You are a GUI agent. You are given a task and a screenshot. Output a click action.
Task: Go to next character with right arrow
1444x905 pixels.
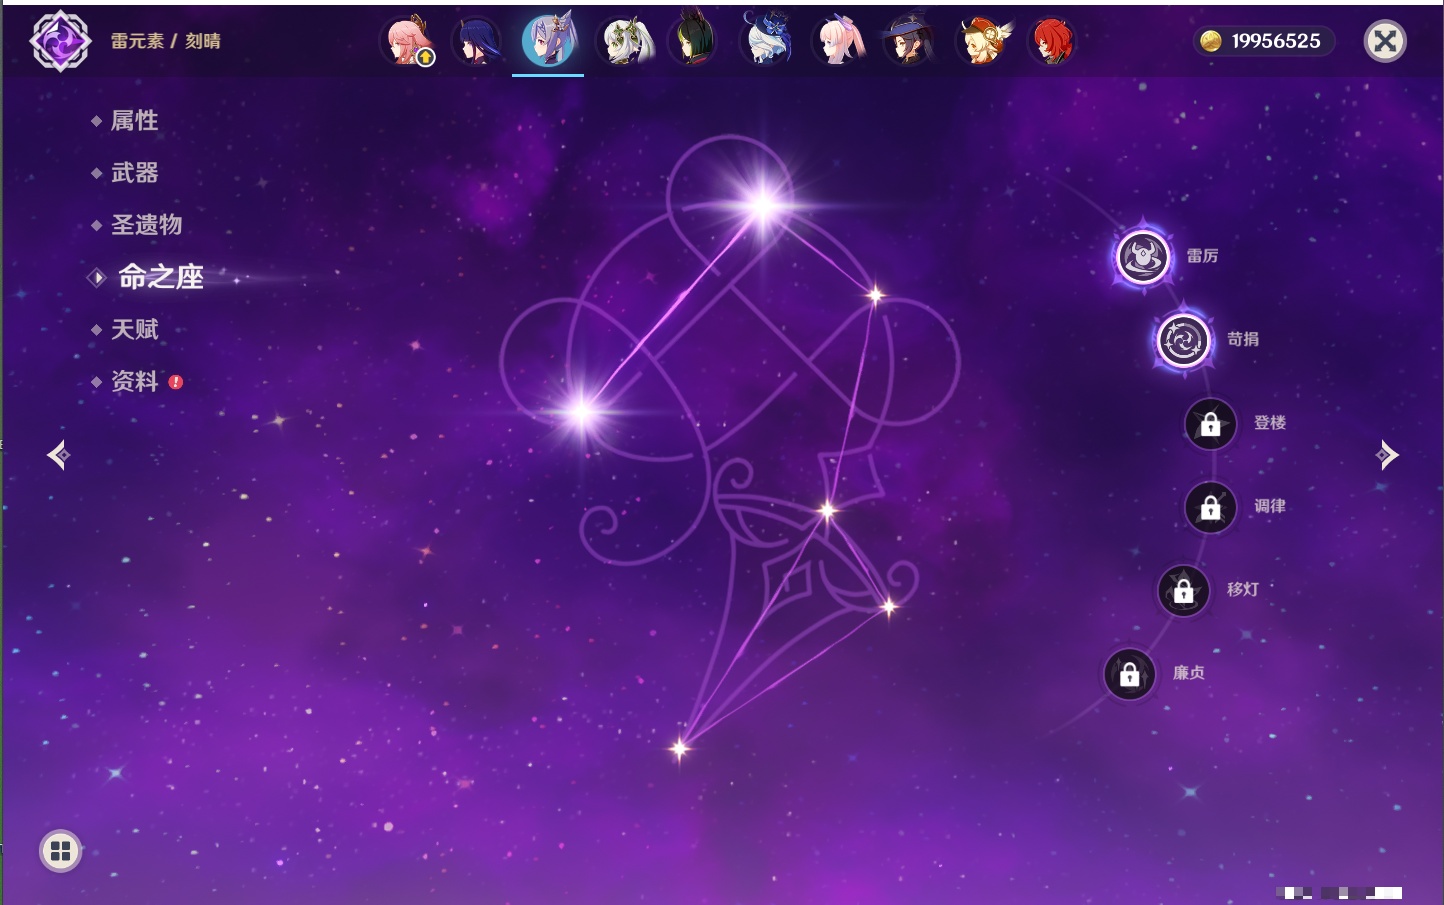tap(1387, 455)
